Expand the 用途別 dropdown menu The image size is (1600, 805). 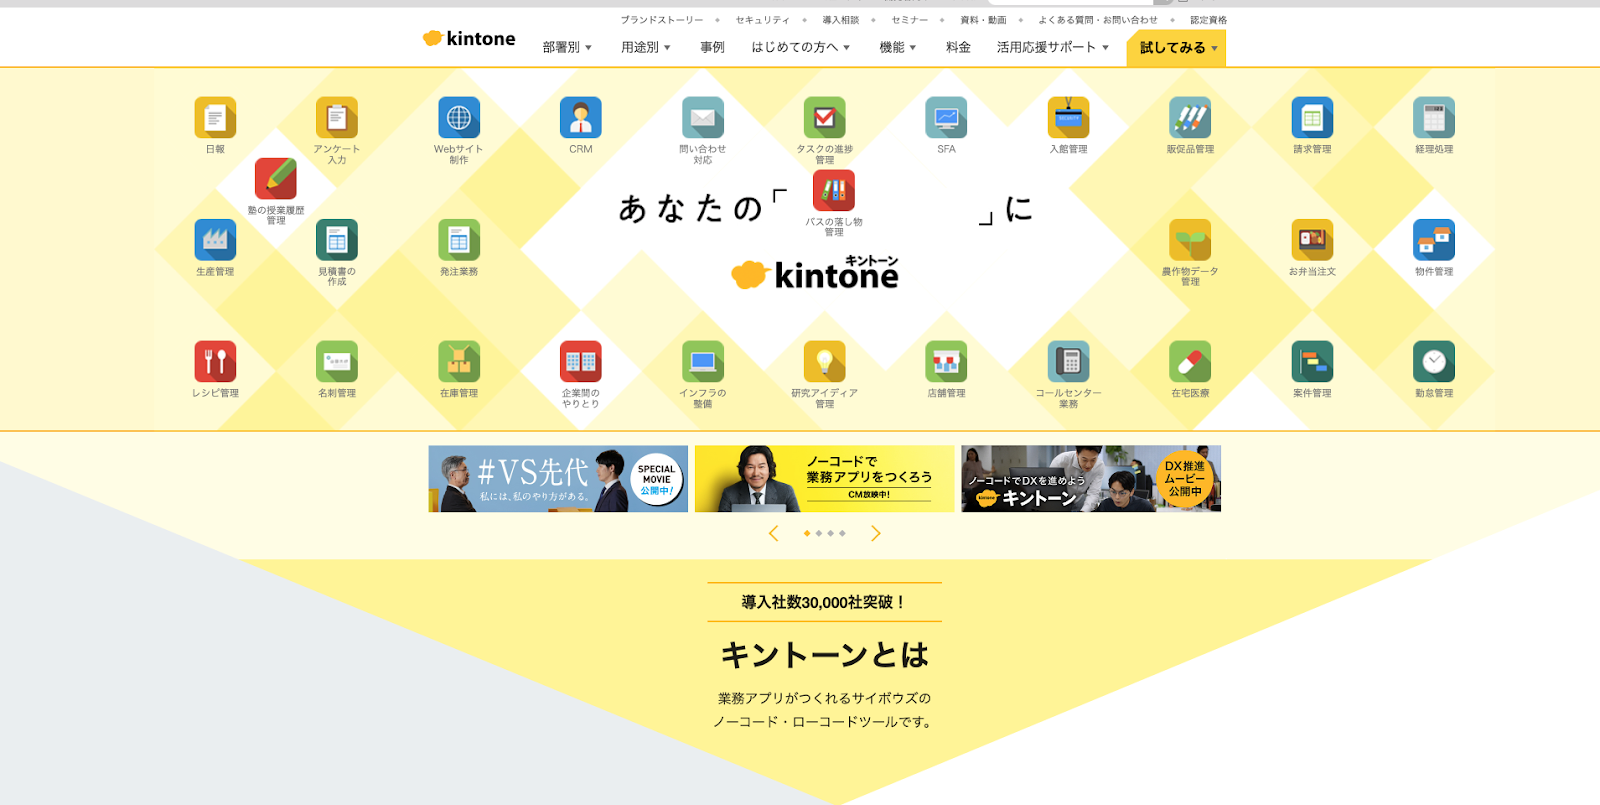pos(646,47)
